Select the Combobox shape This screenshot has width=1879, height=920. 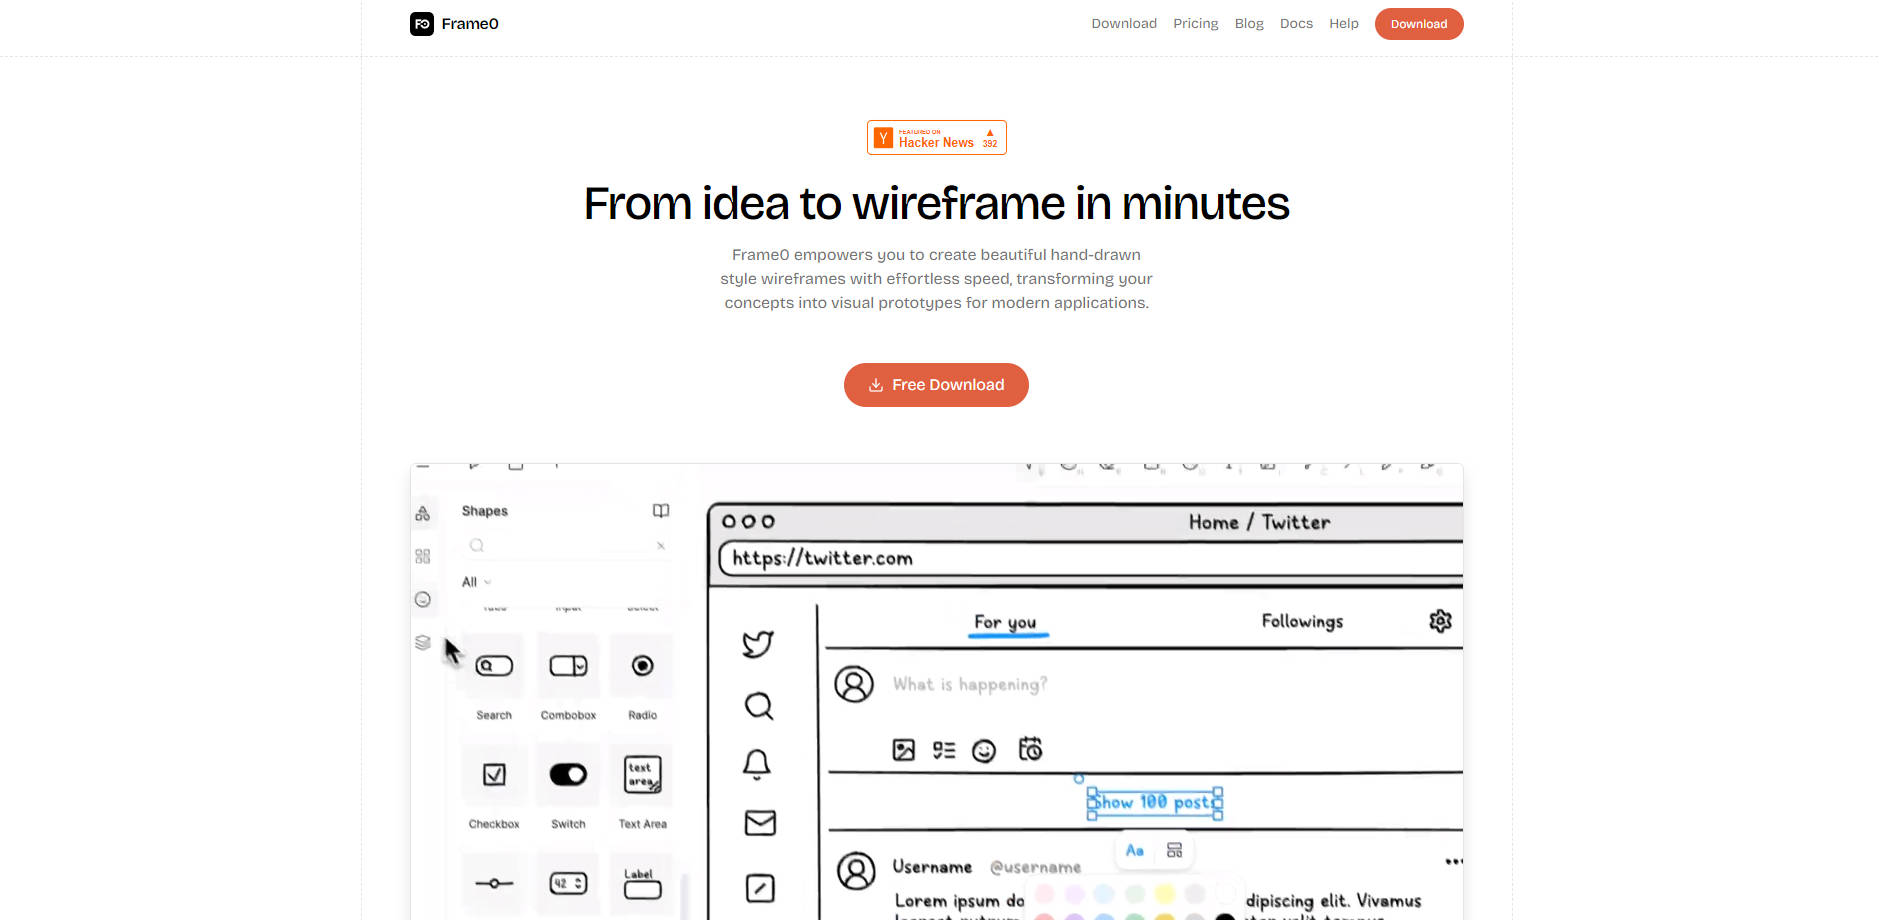coord(568,666)
